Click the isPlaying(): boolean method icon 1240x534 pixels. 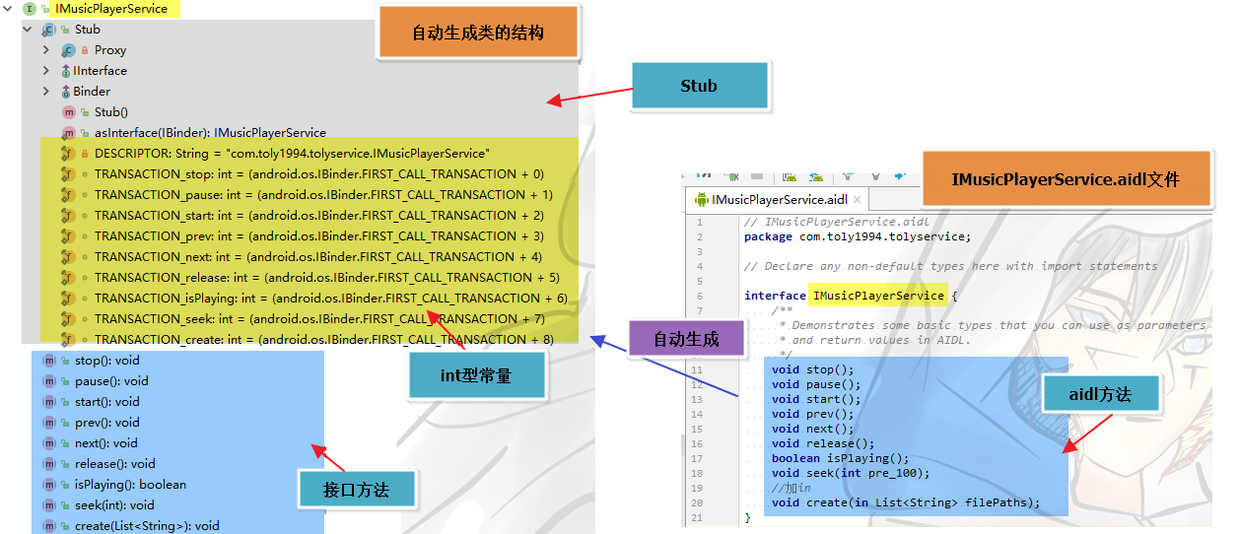click(49, 484)
